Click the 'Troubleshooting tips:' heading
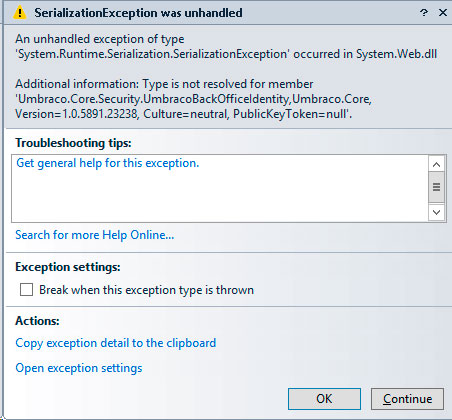Image resolution: width=452 pixels, height=420 pixels. tap(73, 143)
